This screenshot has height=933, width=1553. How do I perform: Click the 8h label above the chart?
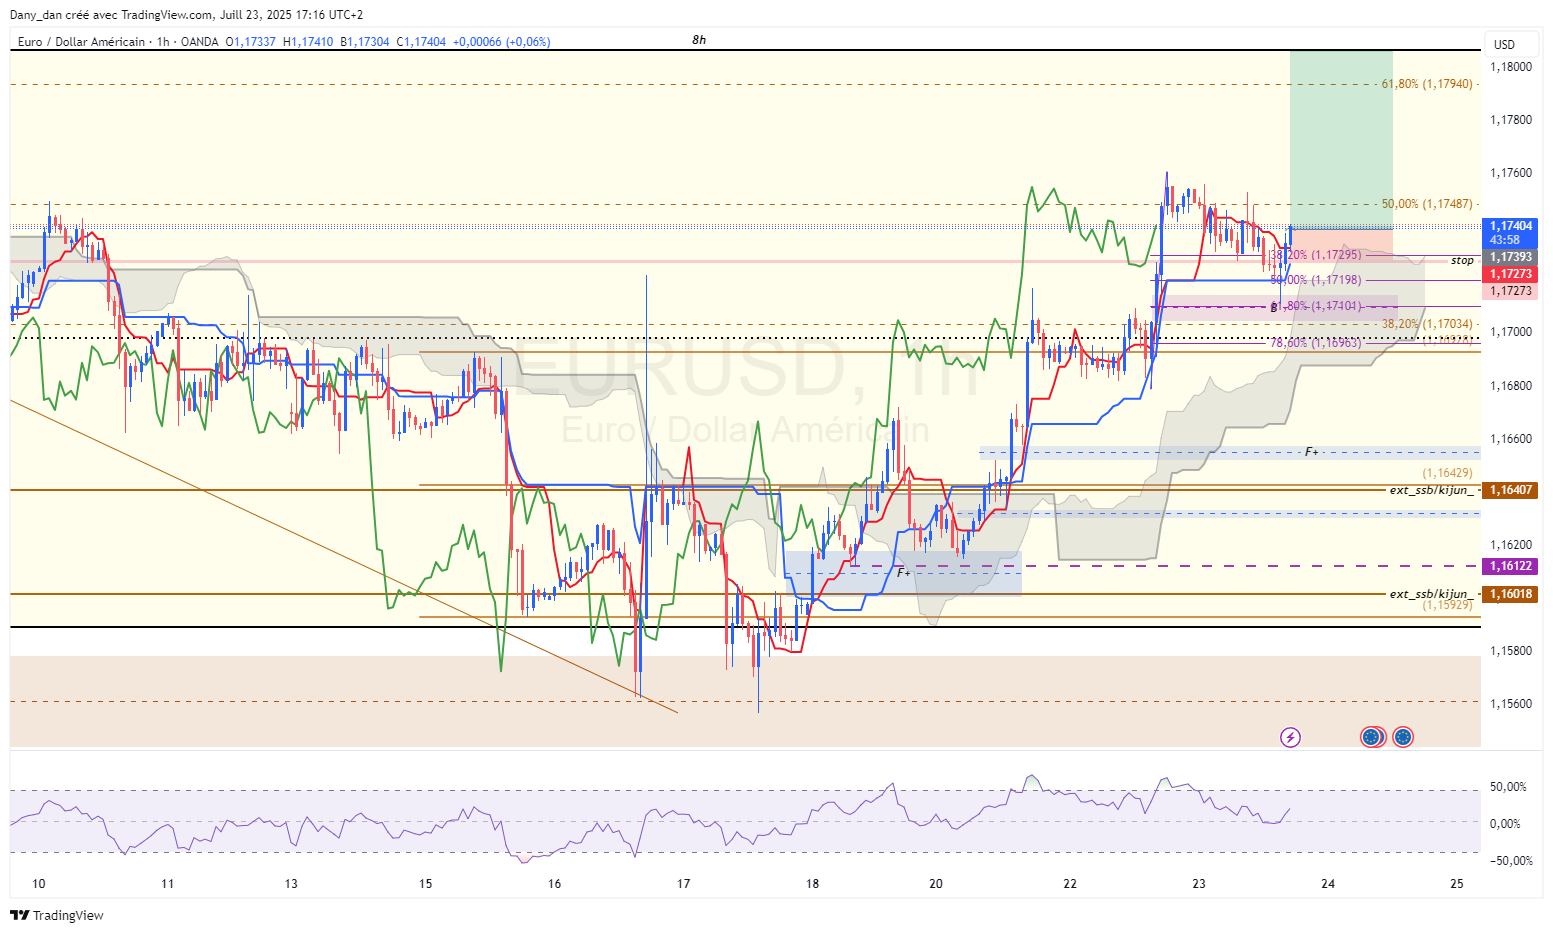[699, 40]
